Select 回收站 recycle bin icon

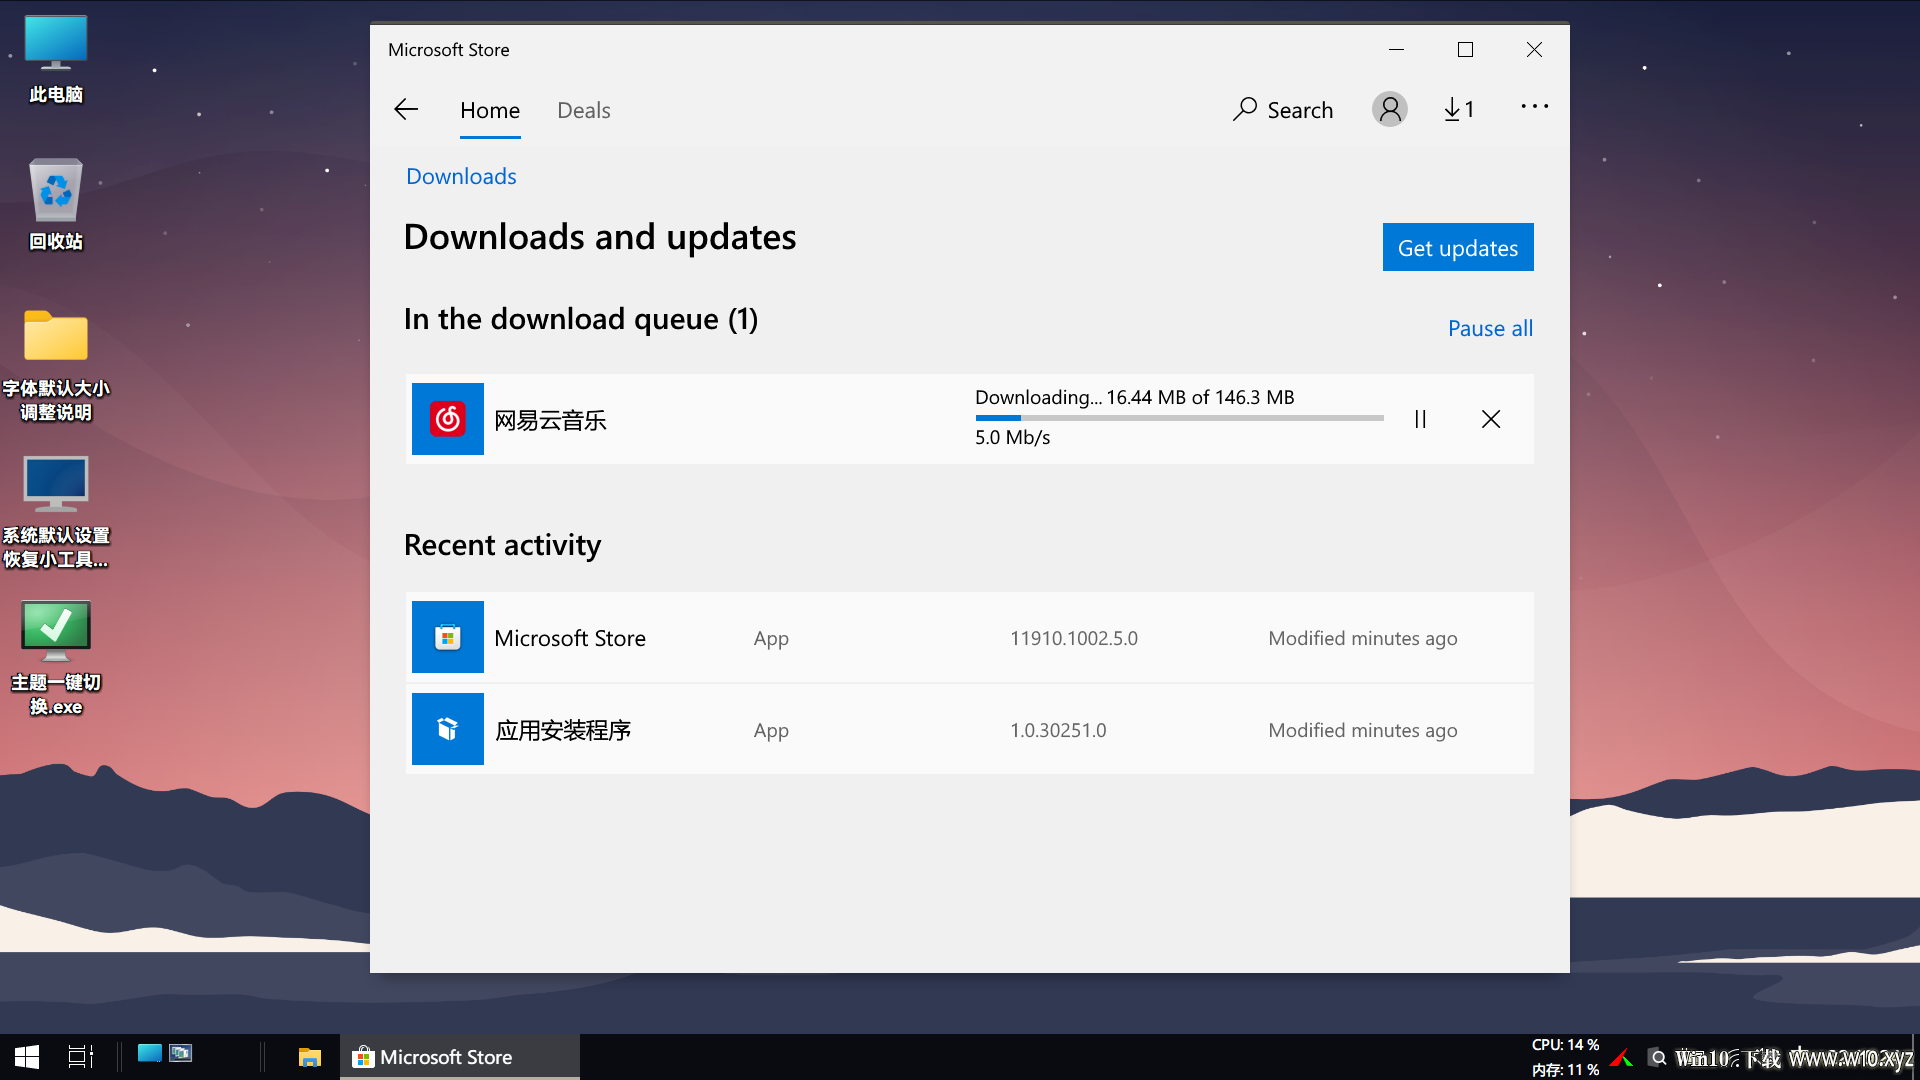pos(56,205)
